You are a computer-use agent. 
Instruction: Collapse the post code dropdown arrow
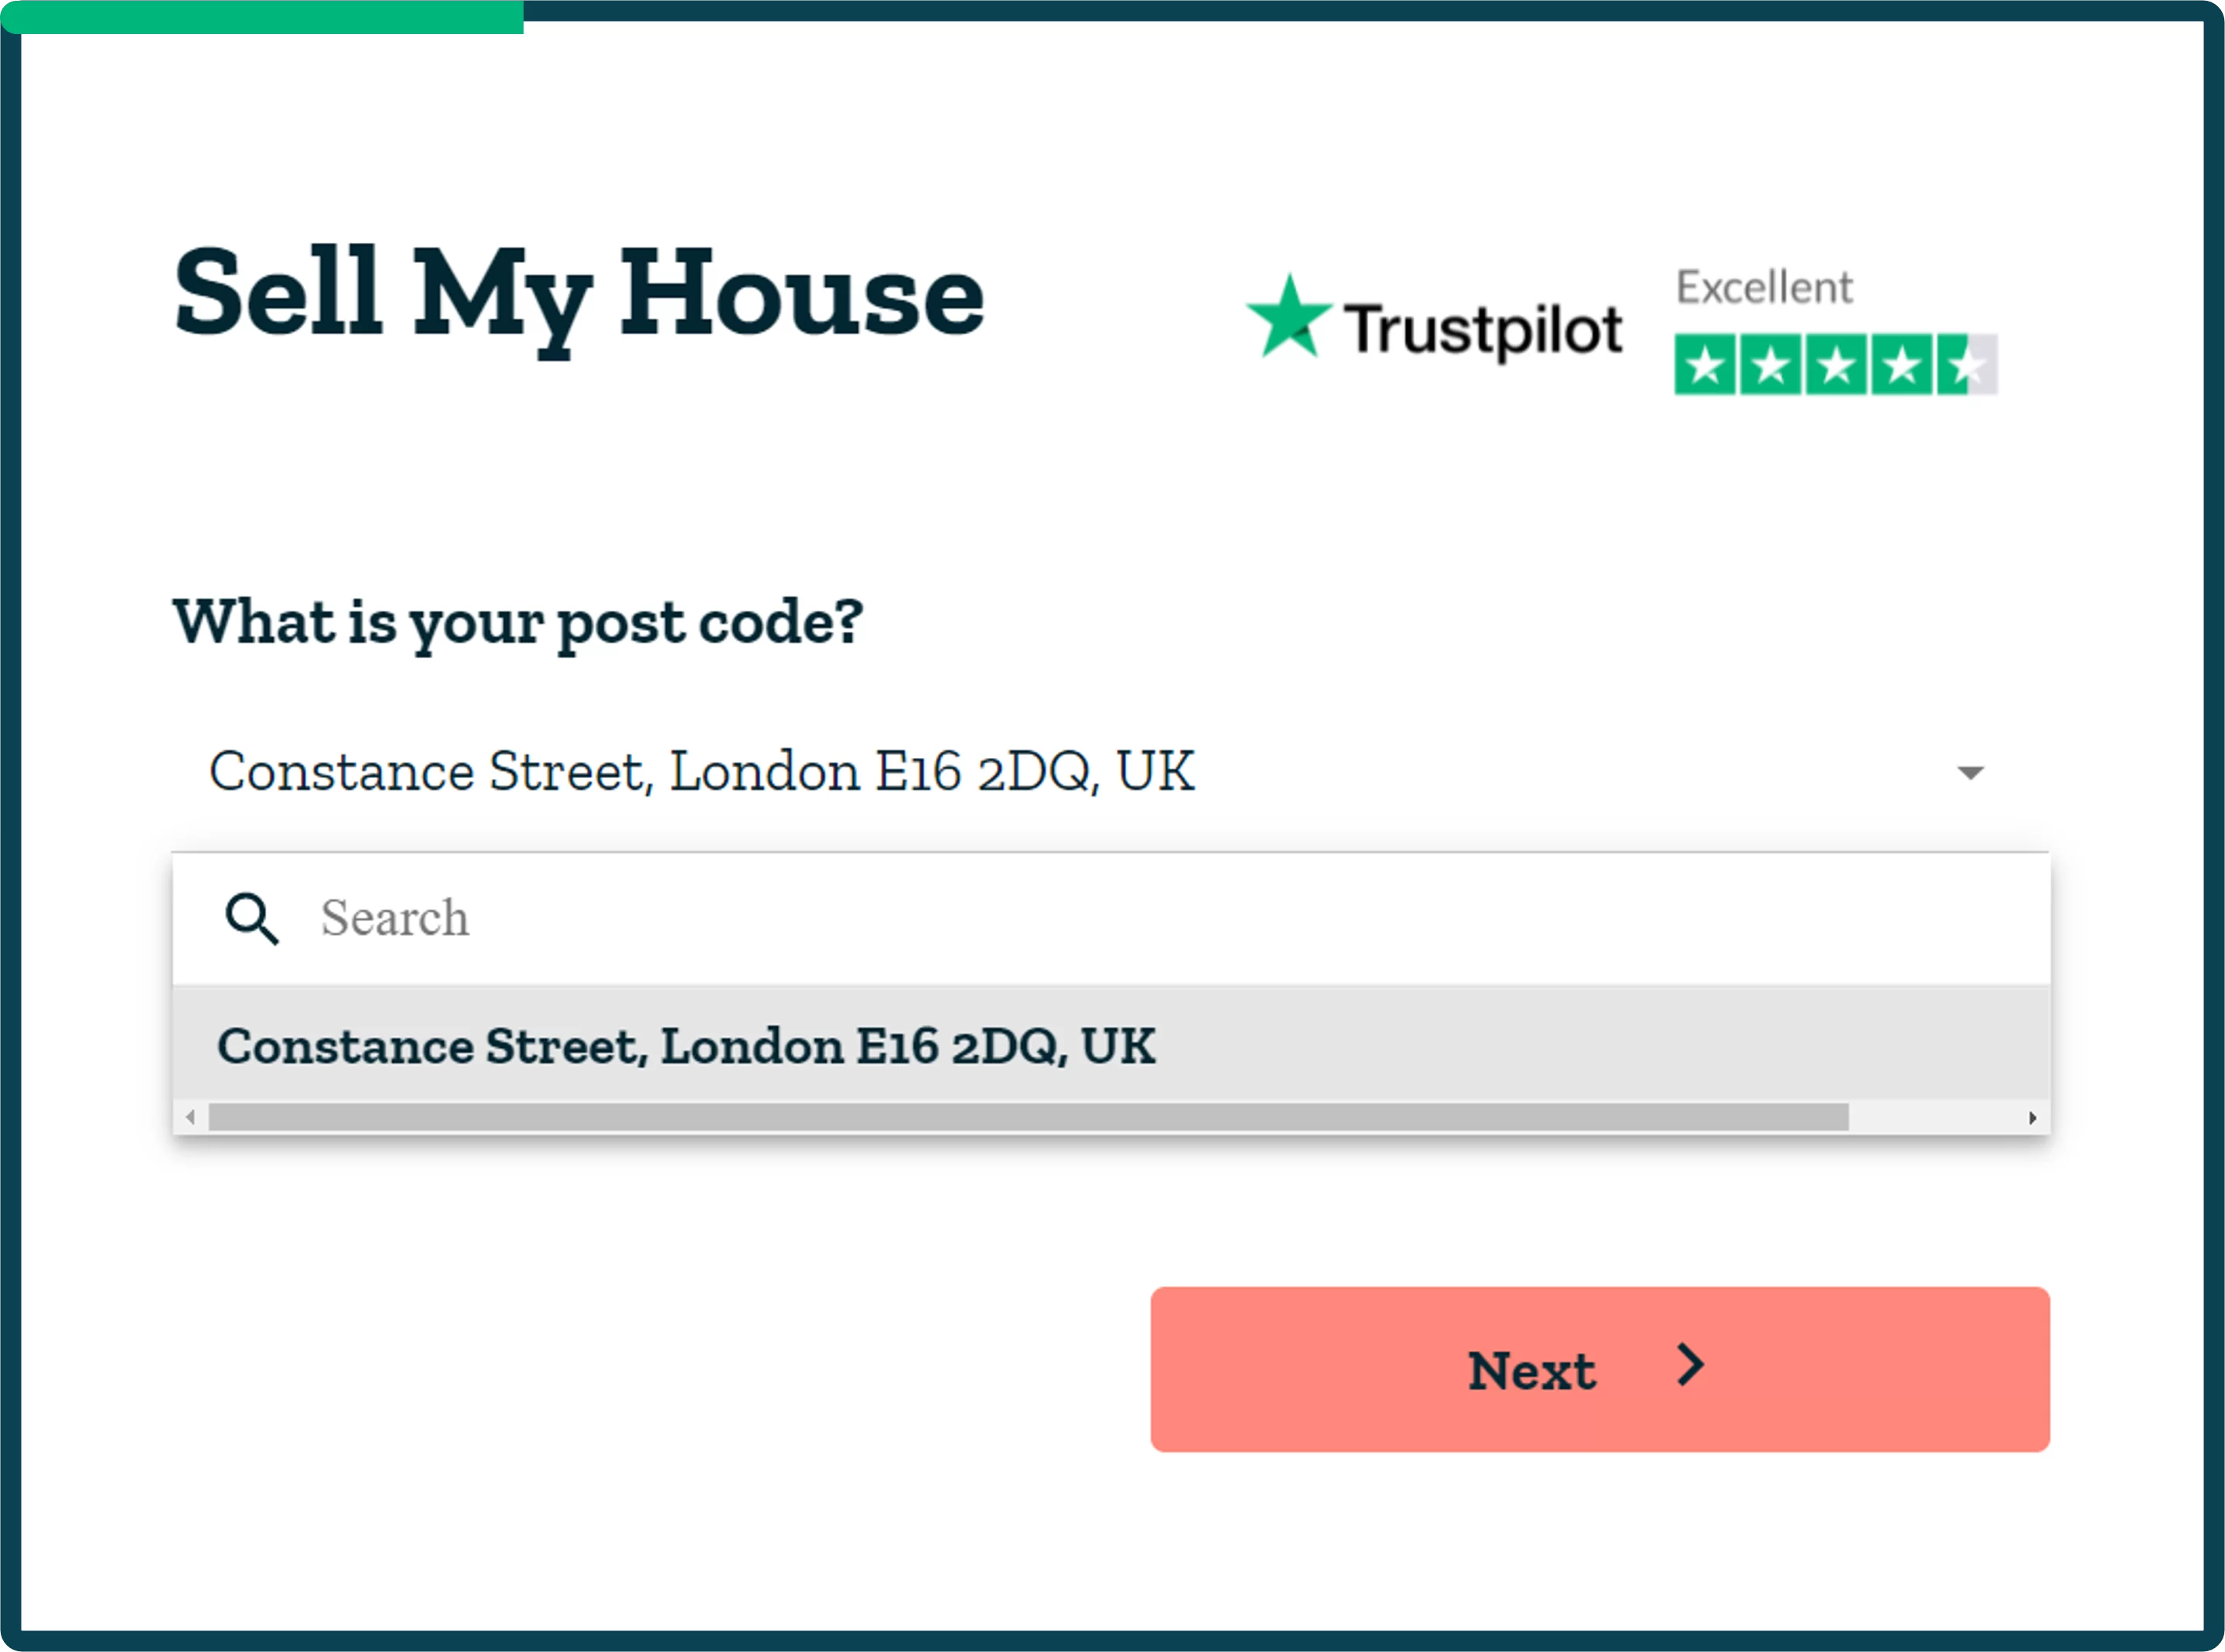[x=1970, y=773]
